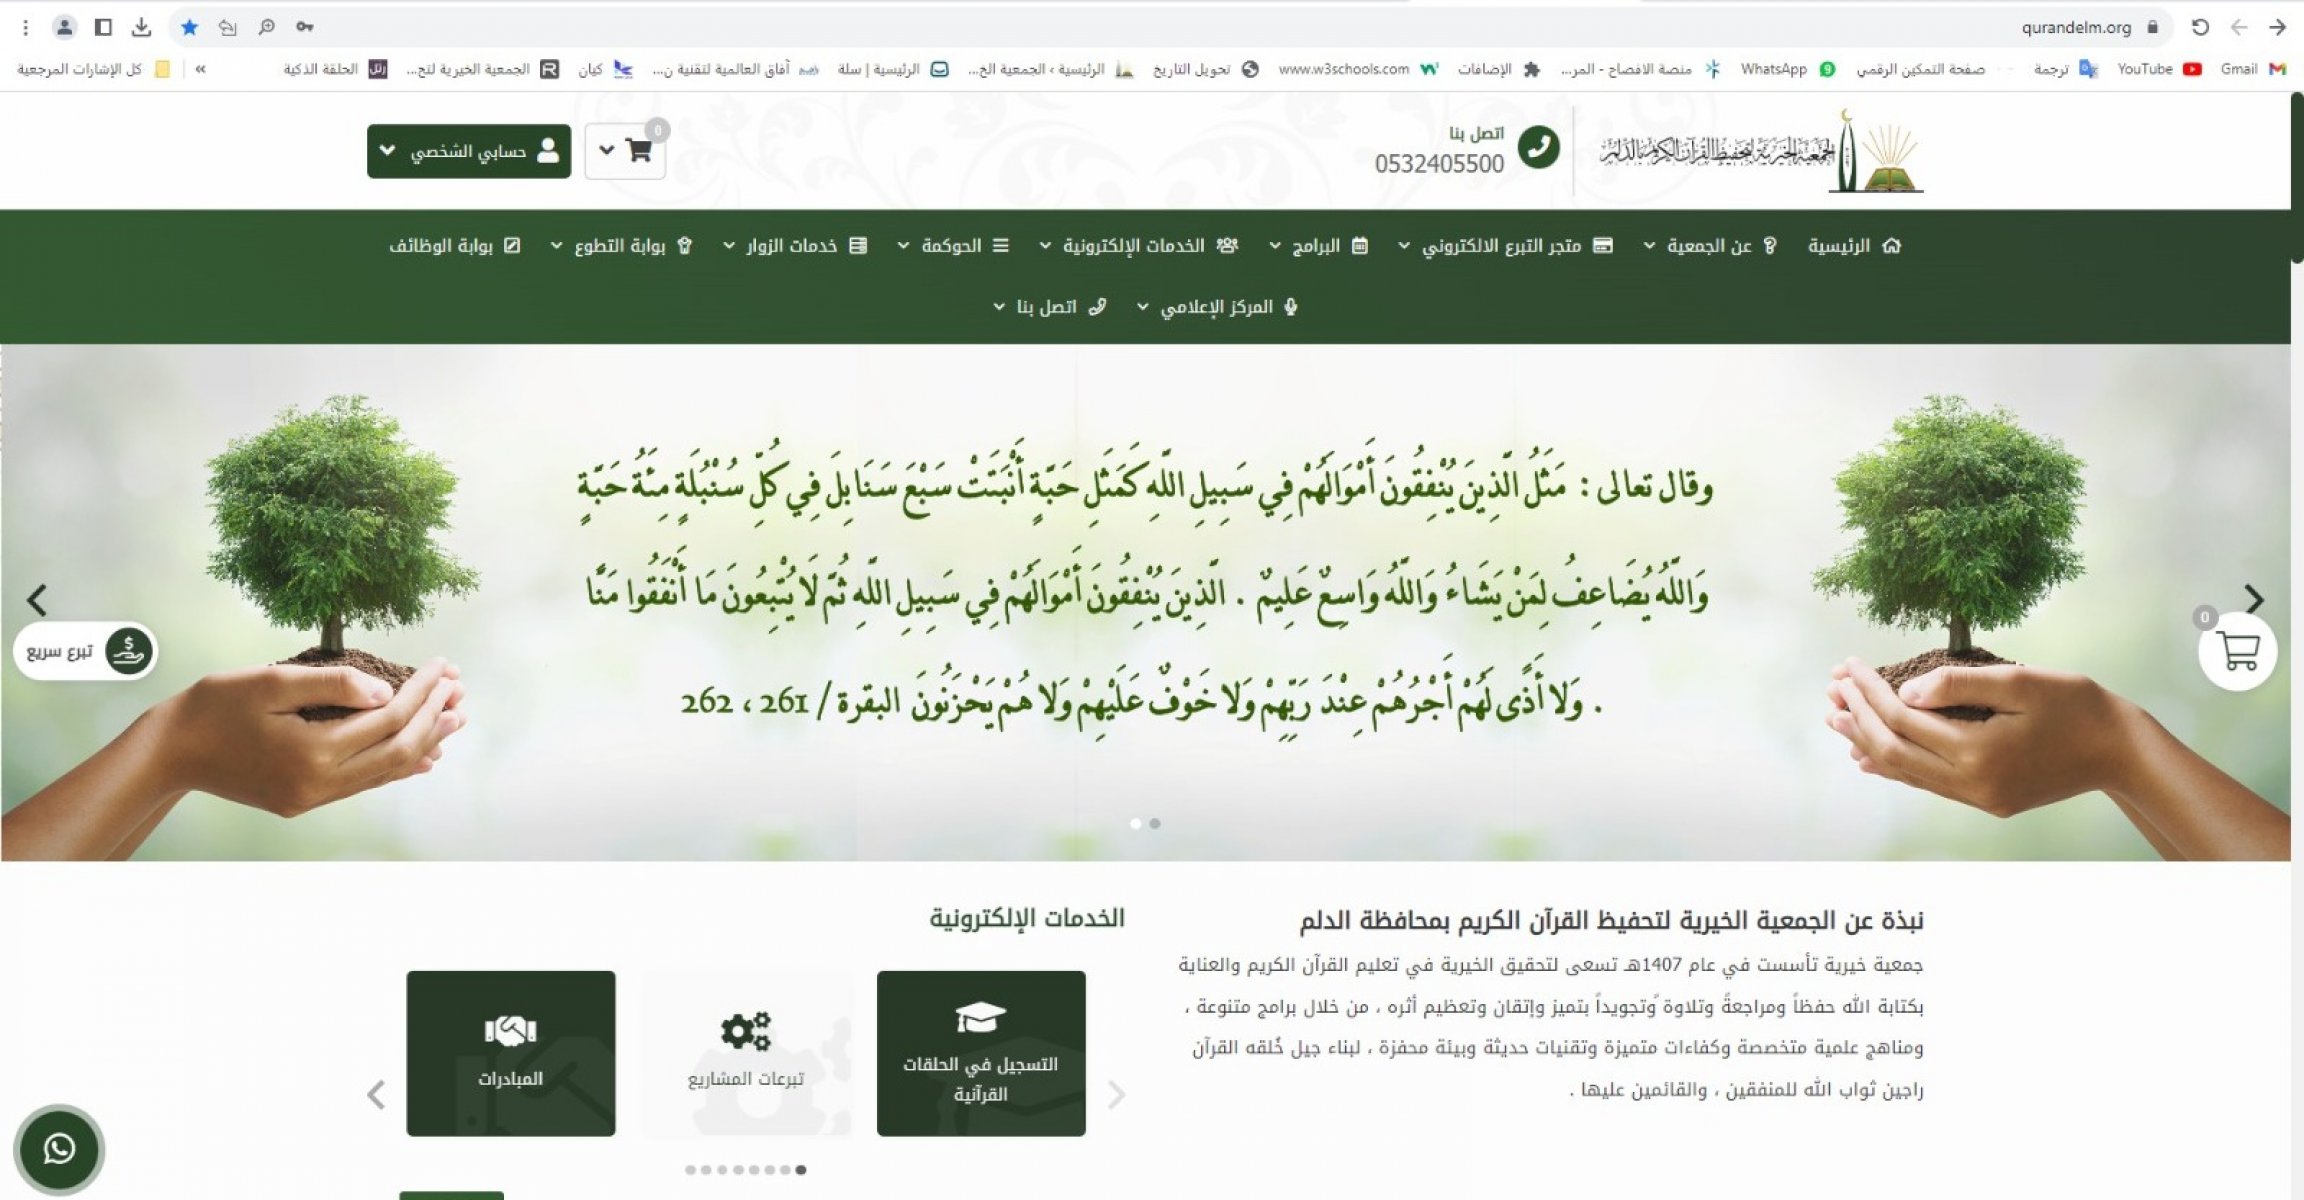Click تبرع سريع quick donate button
2304x1200 pixels.
85,652
